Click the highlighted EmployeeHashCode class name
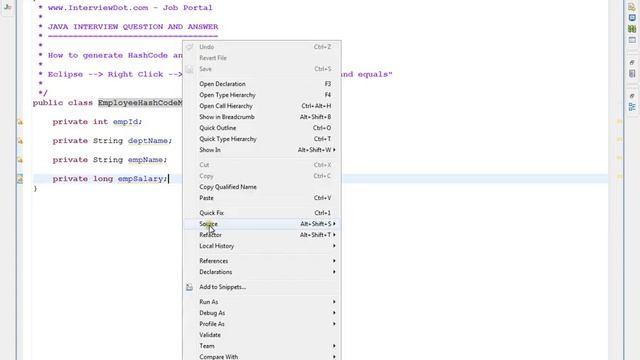Screen dimensions: 640x360 140,103
